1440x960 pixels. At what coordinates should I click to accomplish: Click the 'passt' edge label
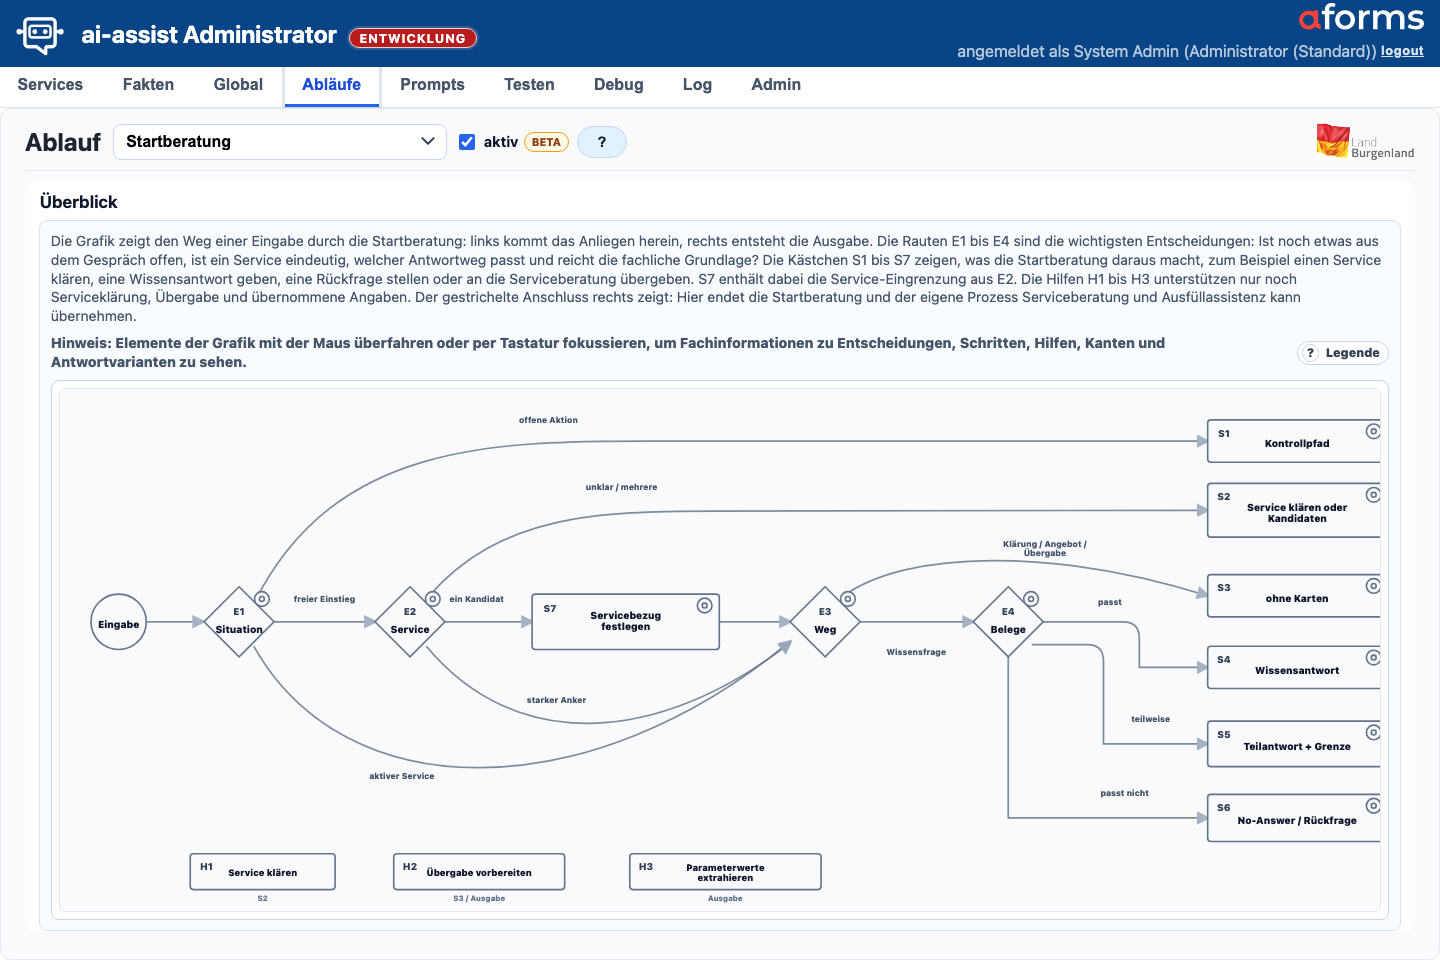point(1110,602)
